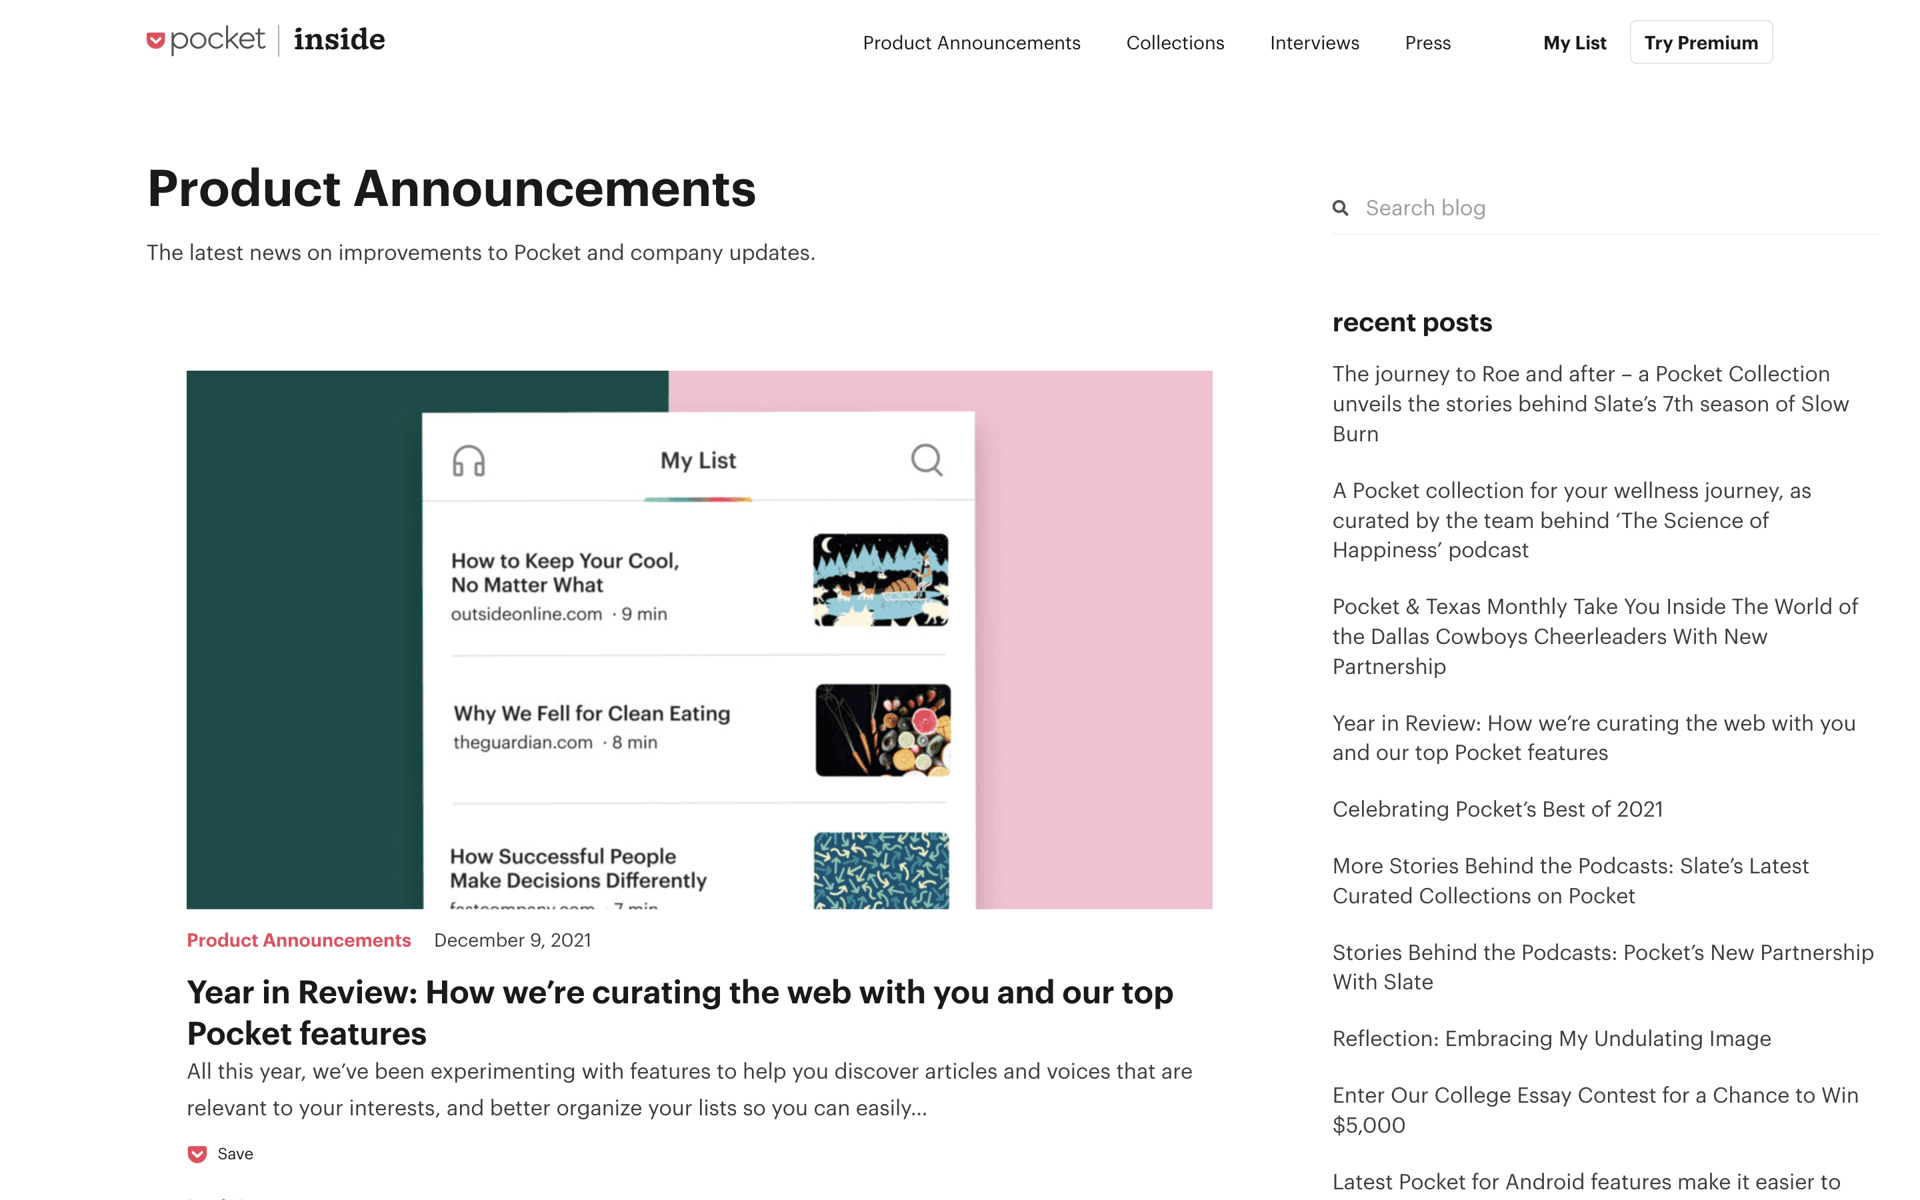Open 'Celebrating Pocket's Best of 2021'
The height and width of the screenshot is (1200, 1920).
[1497, 809]
